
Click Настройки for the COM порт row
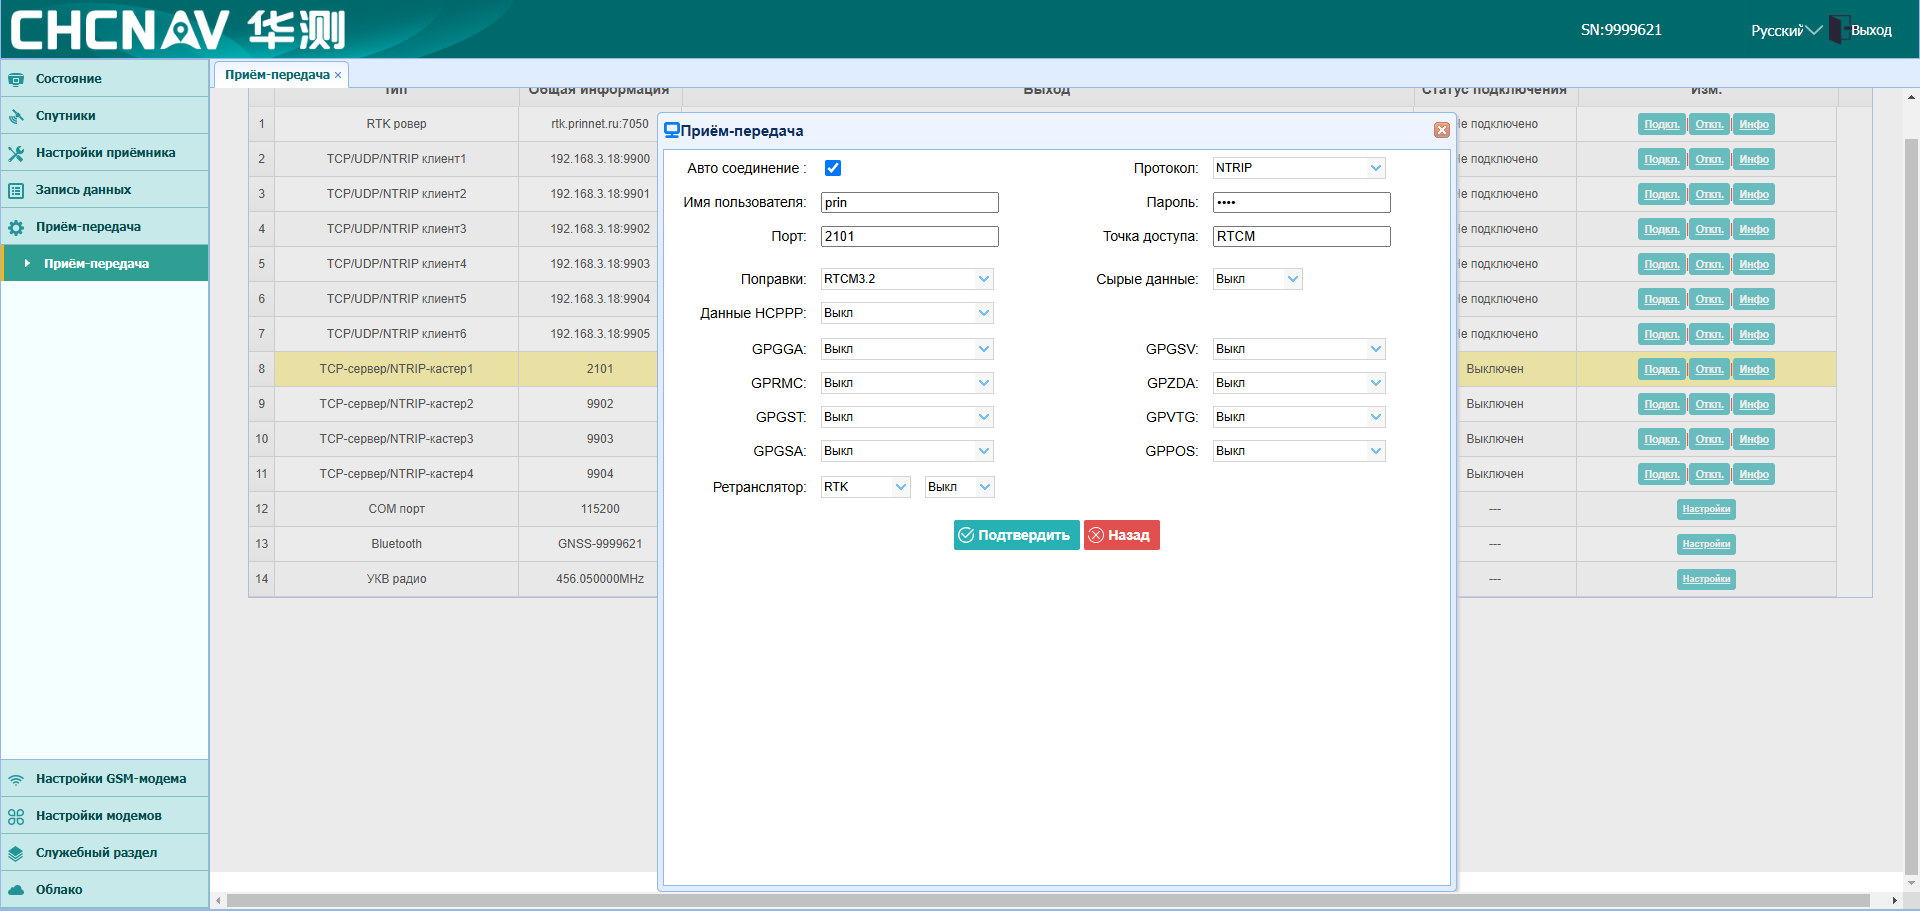click(x=1706, y=509)
